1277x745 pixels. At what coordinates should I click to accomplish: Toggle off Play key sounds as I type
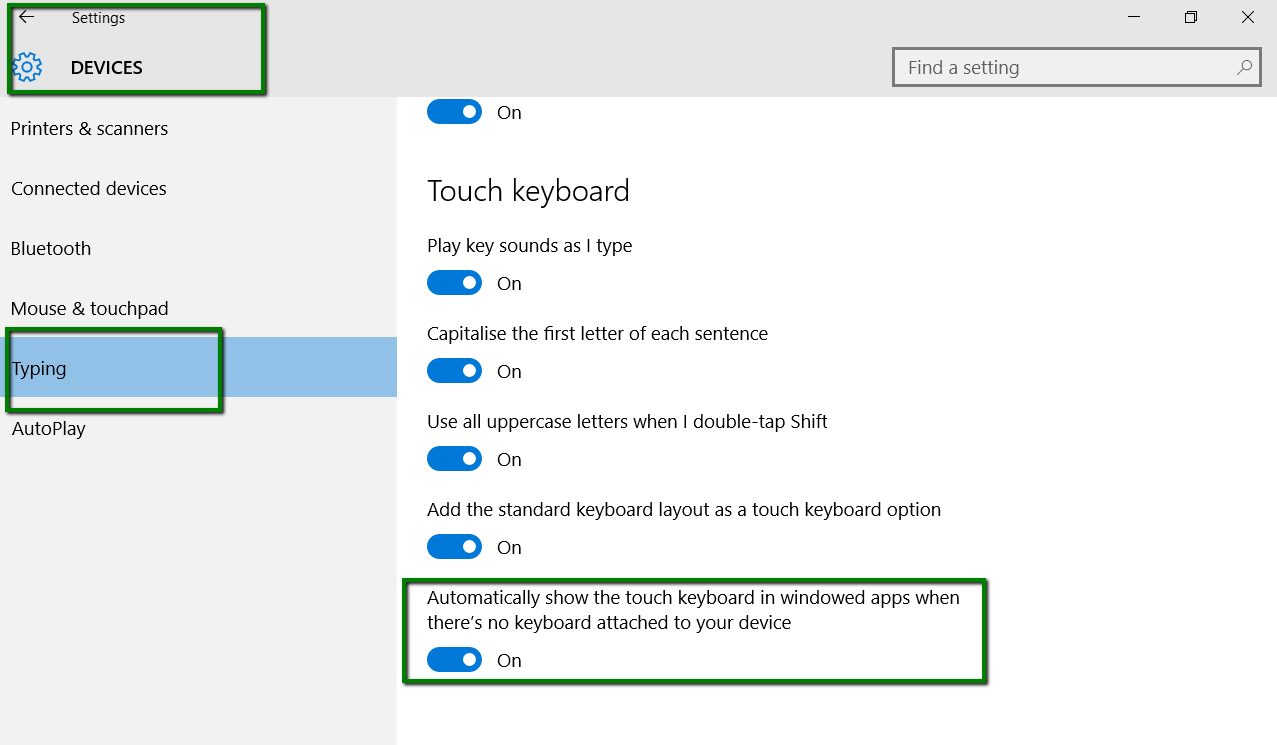[x=454, y=283]
